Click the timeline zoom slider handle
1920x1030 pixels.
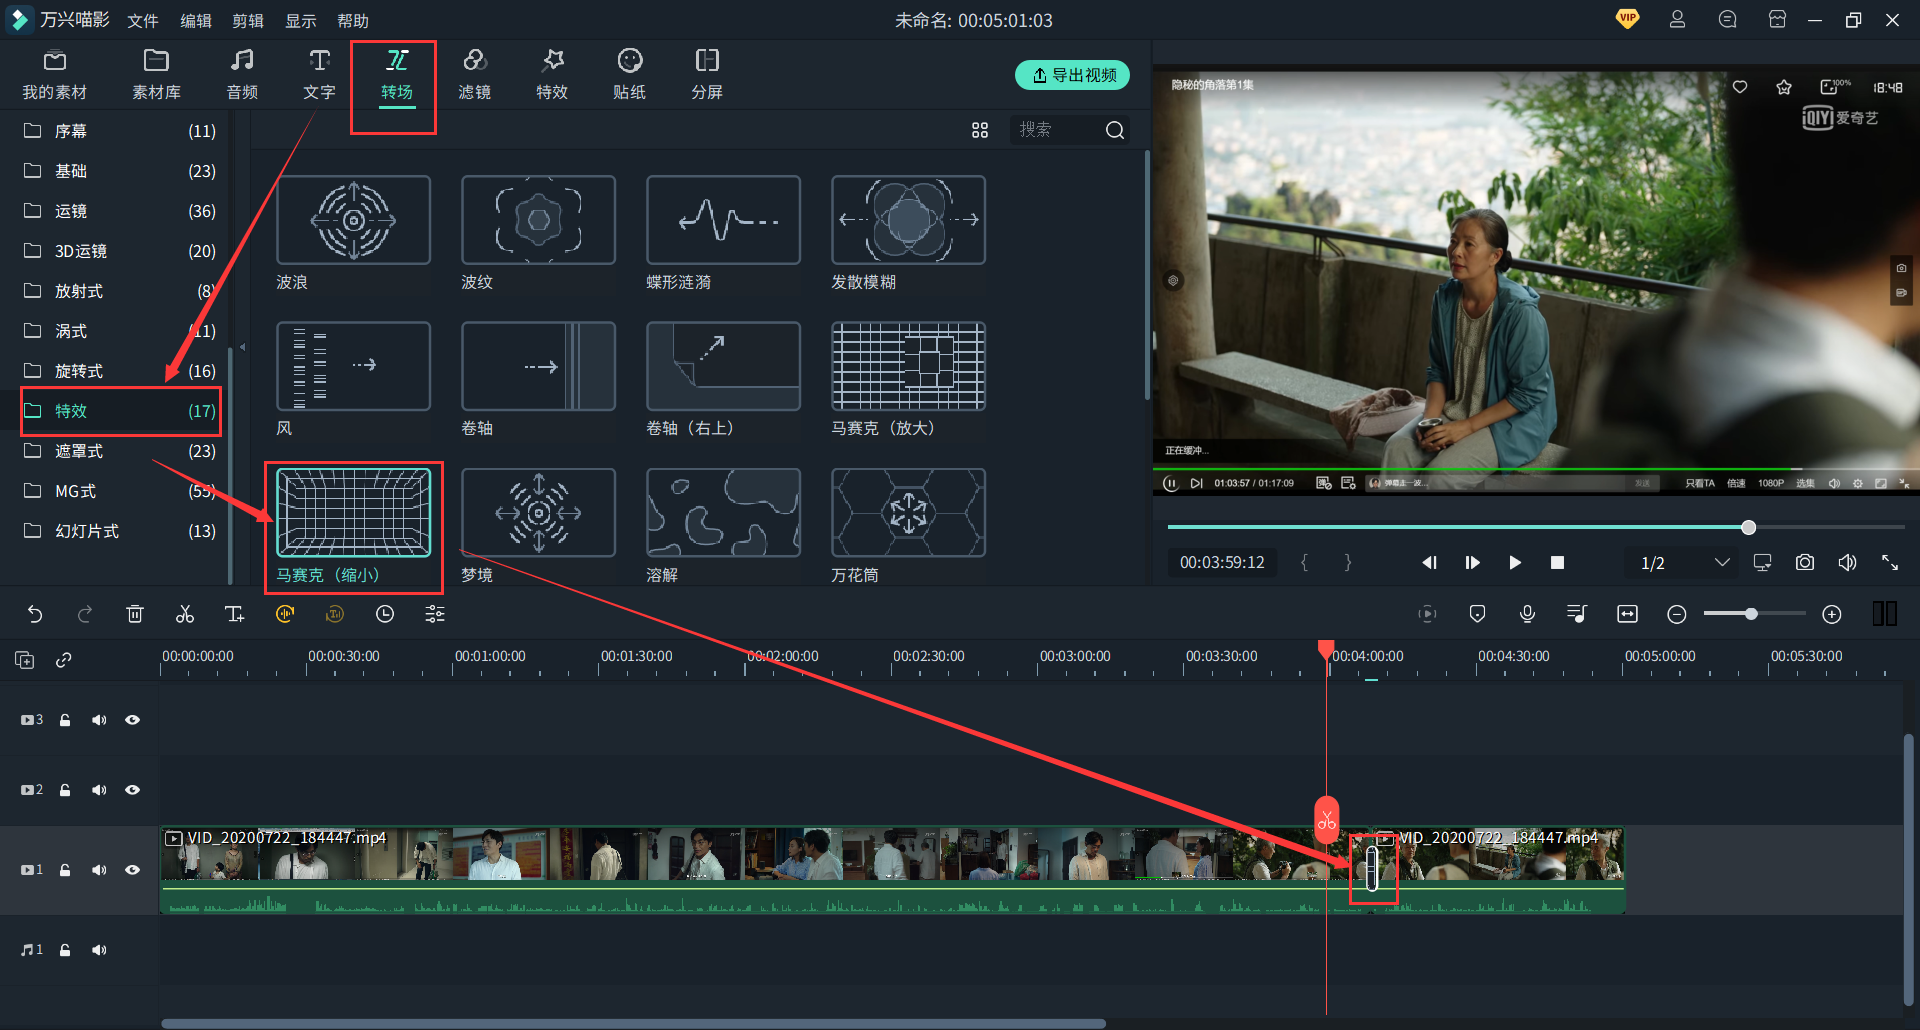point(1751,614)
